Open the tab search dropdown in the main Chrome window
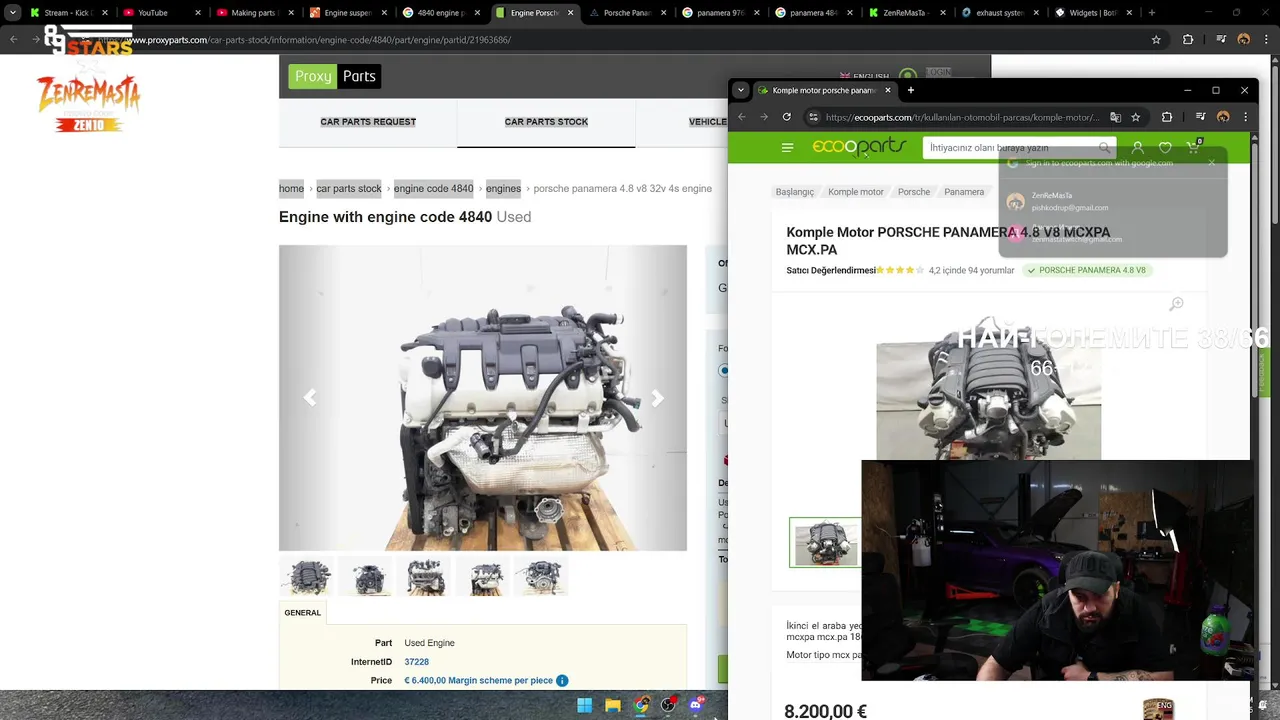Image resolution: width=1280 pixels, height=720 pixels. point(13,13)
